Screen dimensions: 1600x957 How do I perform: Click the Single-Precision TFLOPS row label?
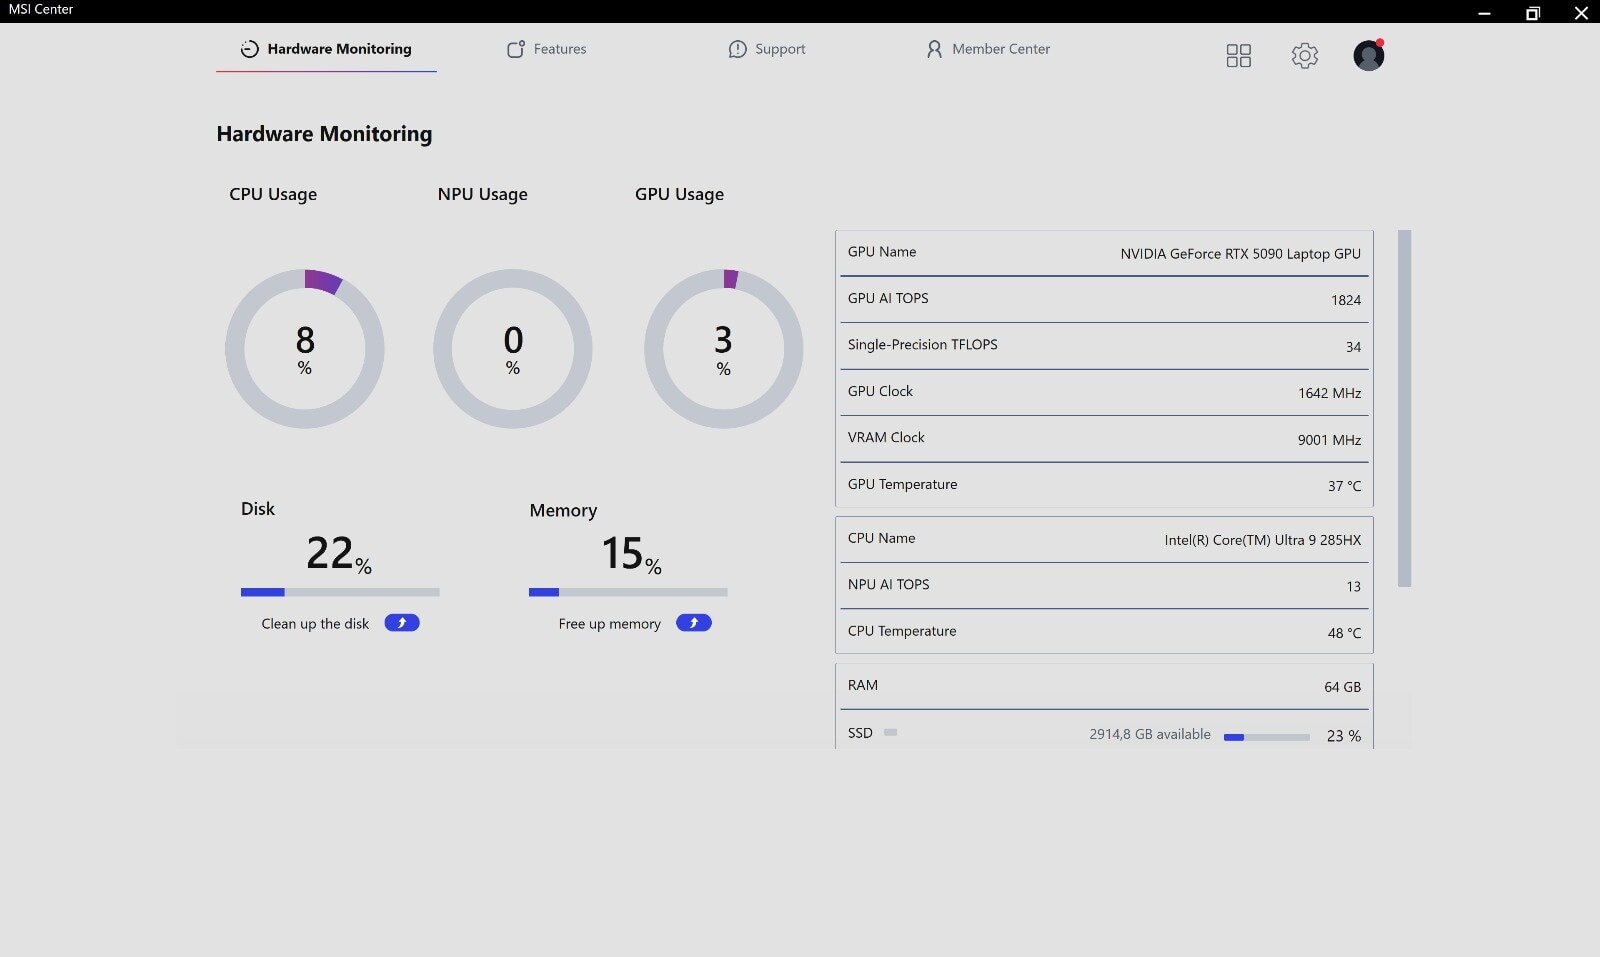923,345
